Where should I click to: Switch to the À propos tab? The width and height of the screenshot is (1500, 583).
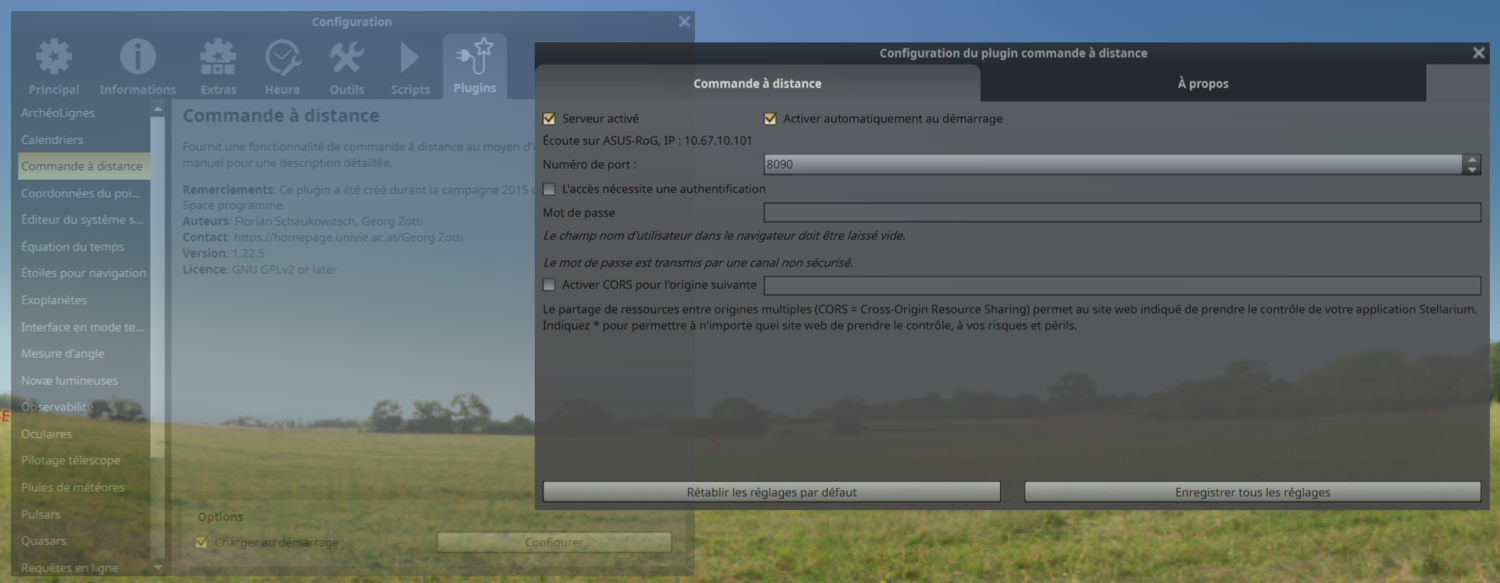[1203, 83]
